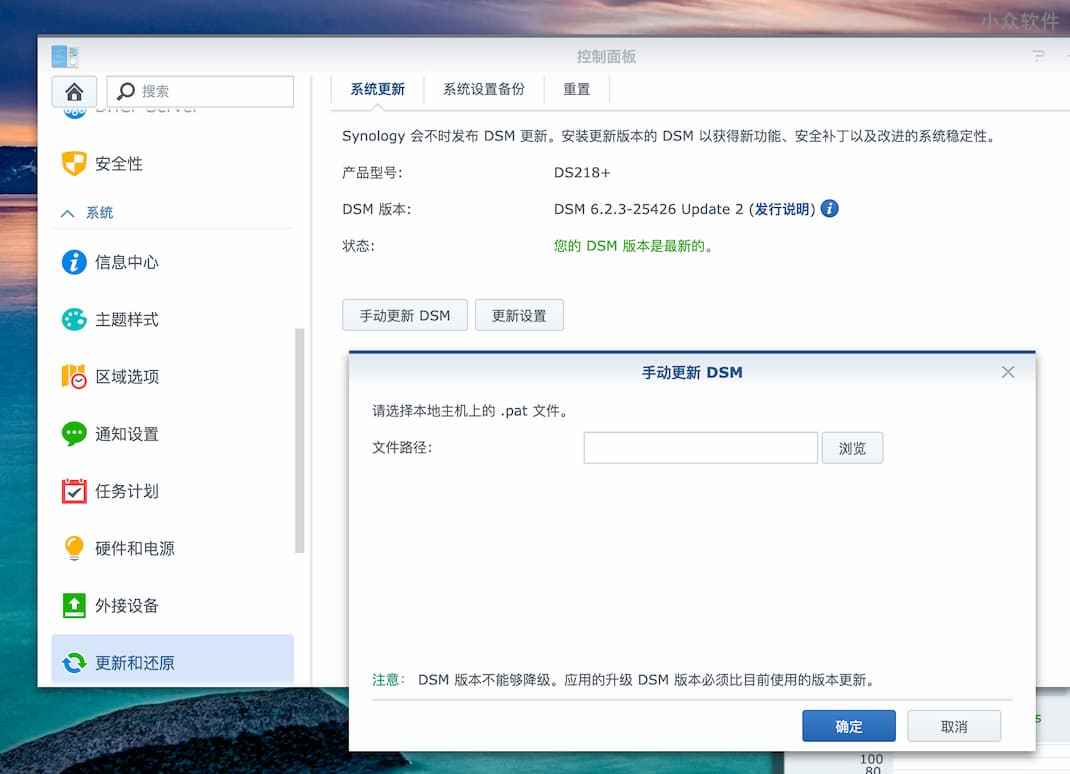Open Task Scheduler calendar icon
The width and height of the screenshot is (1070, 774).
coord(74,491)
